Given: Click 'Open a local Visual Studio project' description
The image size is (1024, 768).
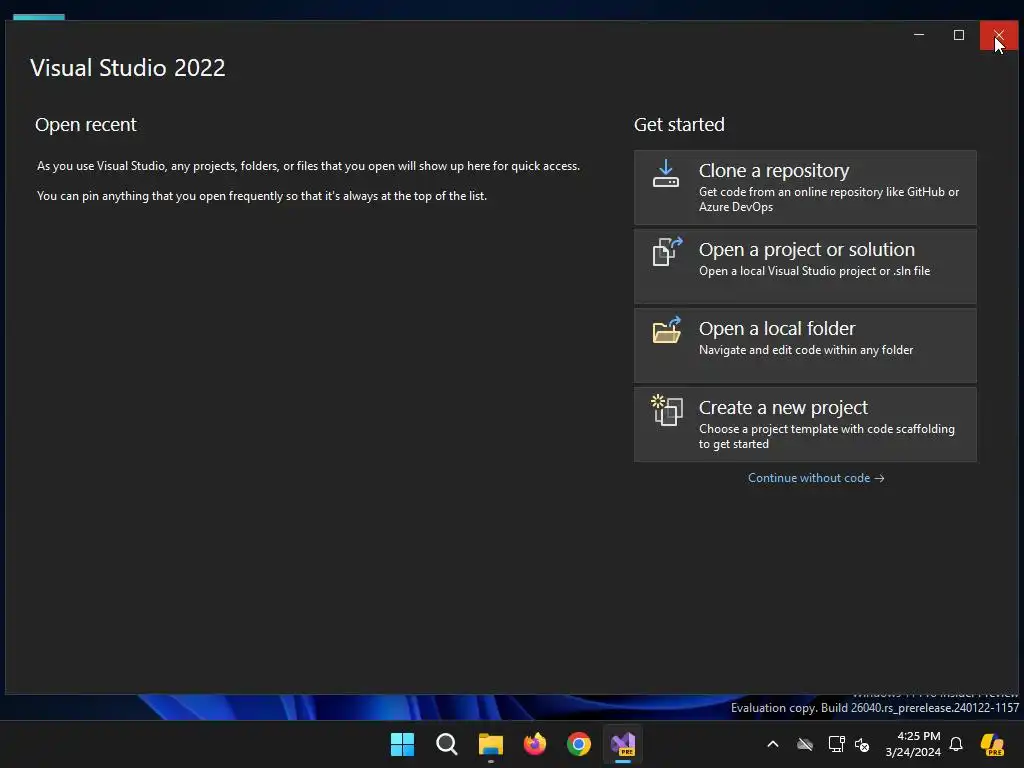Looking at the screenshot, I should click(814, 271).
